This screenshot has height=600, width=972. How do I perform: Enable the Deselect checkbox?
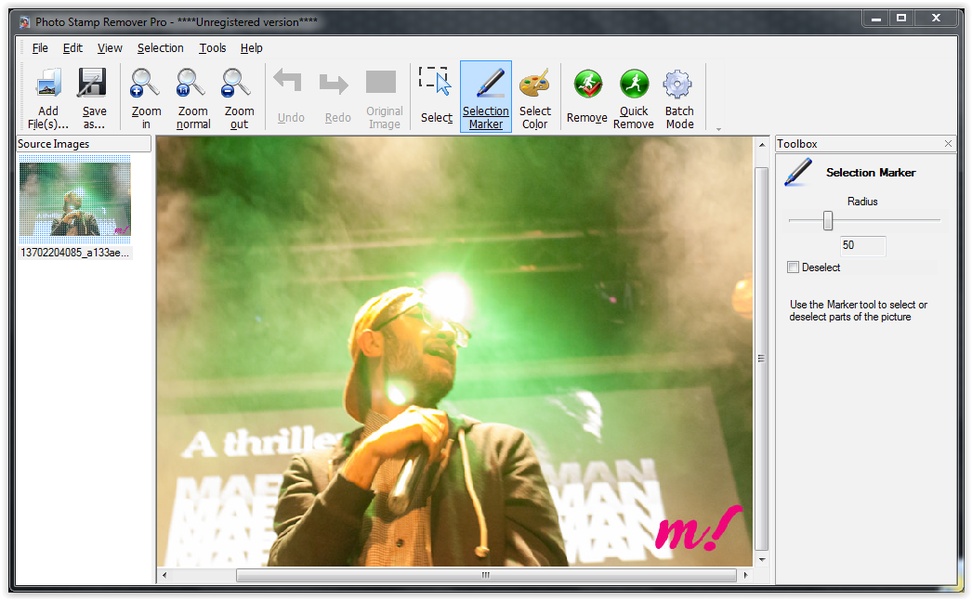(x=793, y=267)
